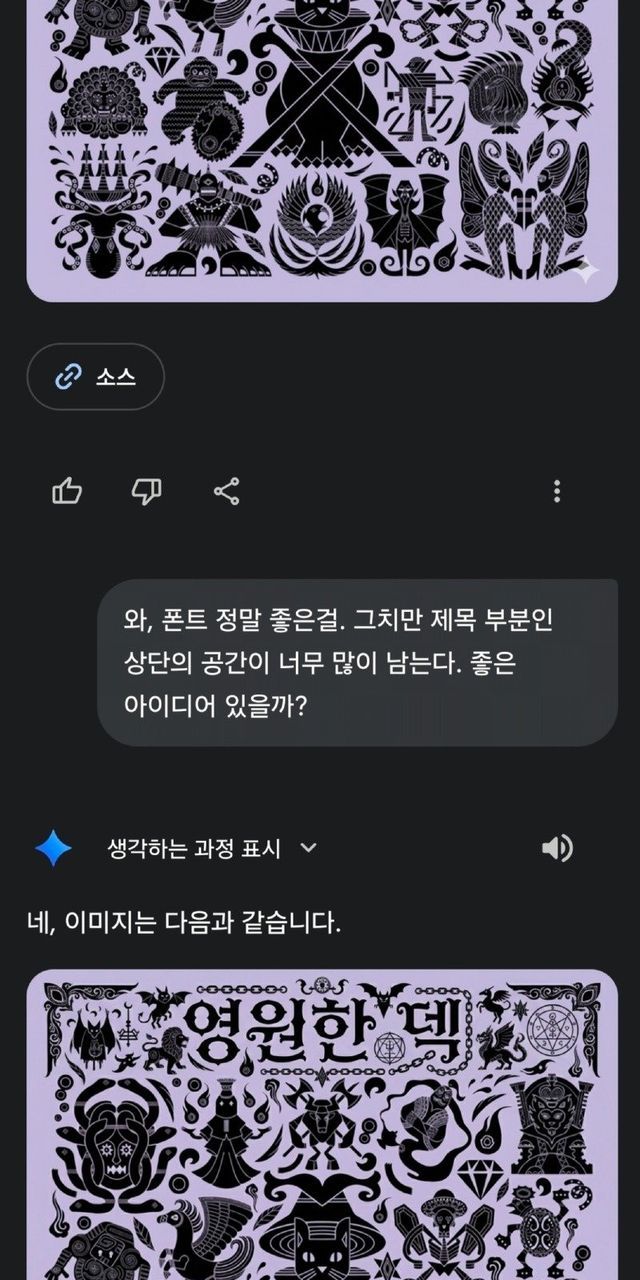
Task: Open the 소스 sources button
Action: (95, 377)
